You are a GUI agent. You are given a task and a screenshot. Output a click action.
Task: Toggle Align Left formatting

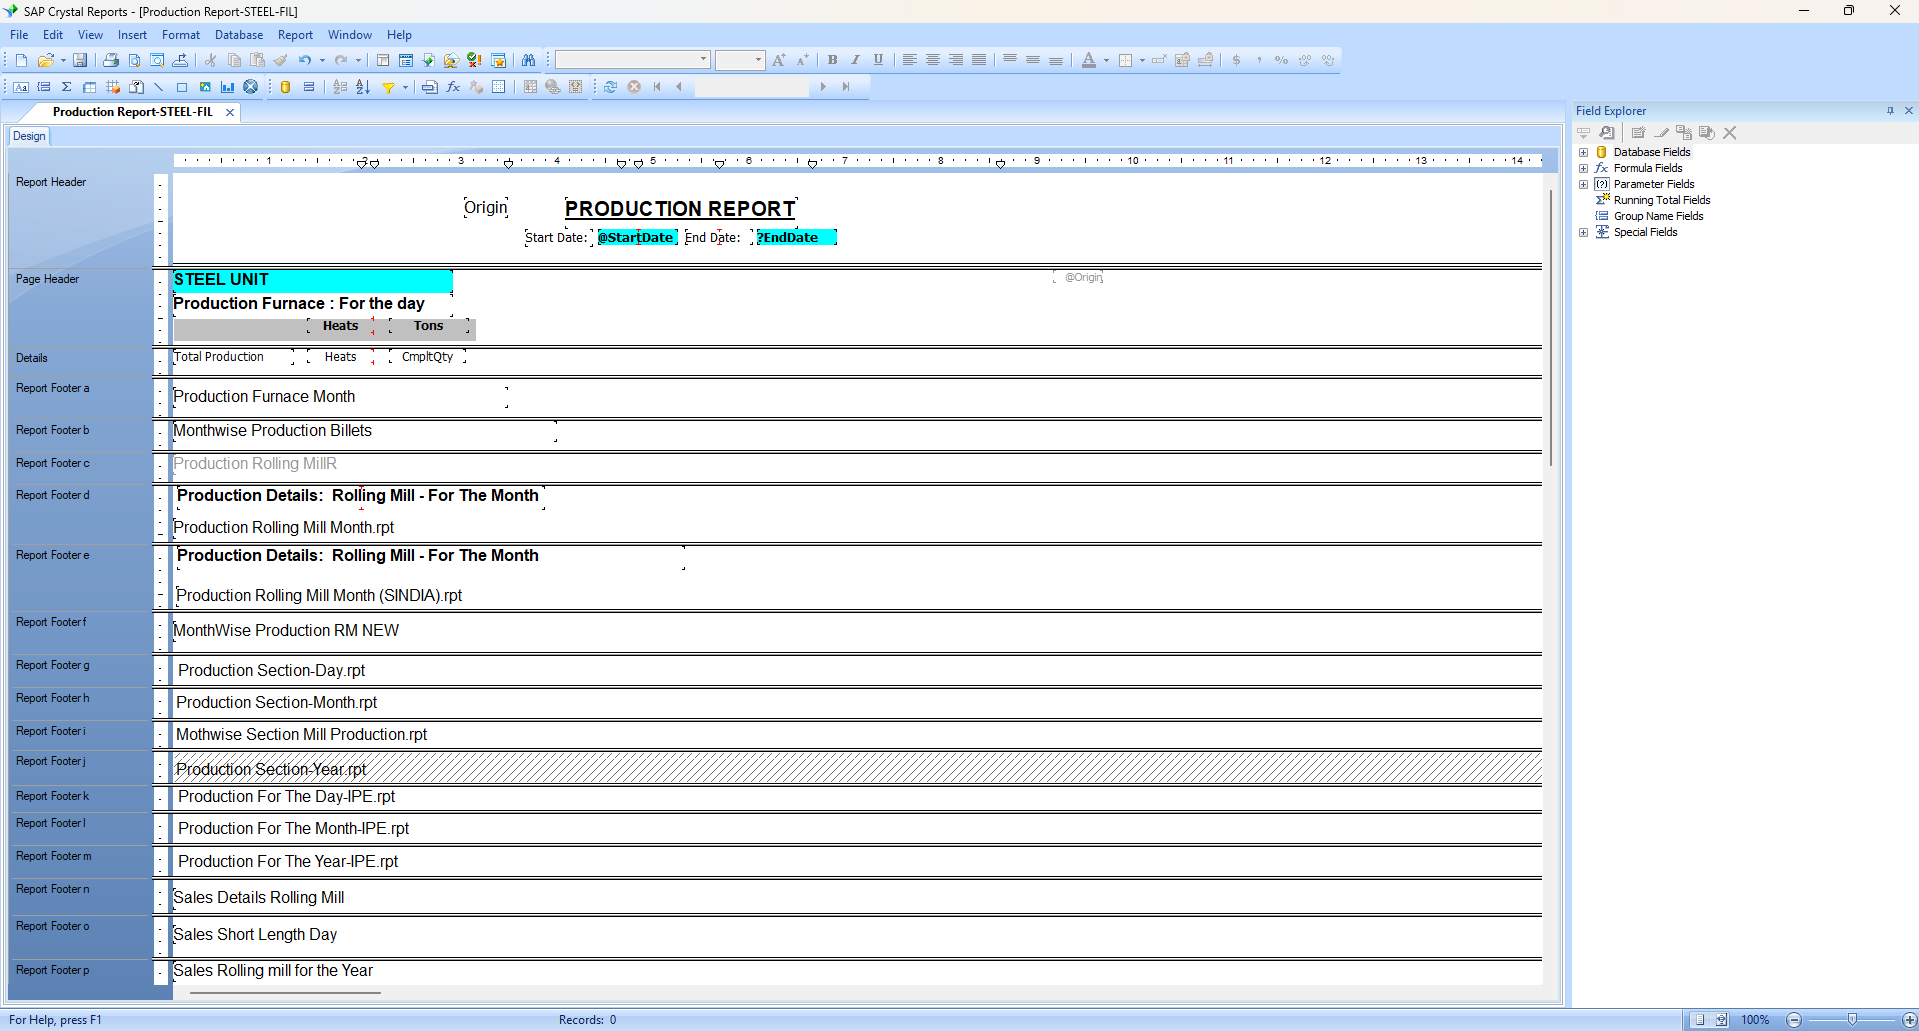(910, 60)
